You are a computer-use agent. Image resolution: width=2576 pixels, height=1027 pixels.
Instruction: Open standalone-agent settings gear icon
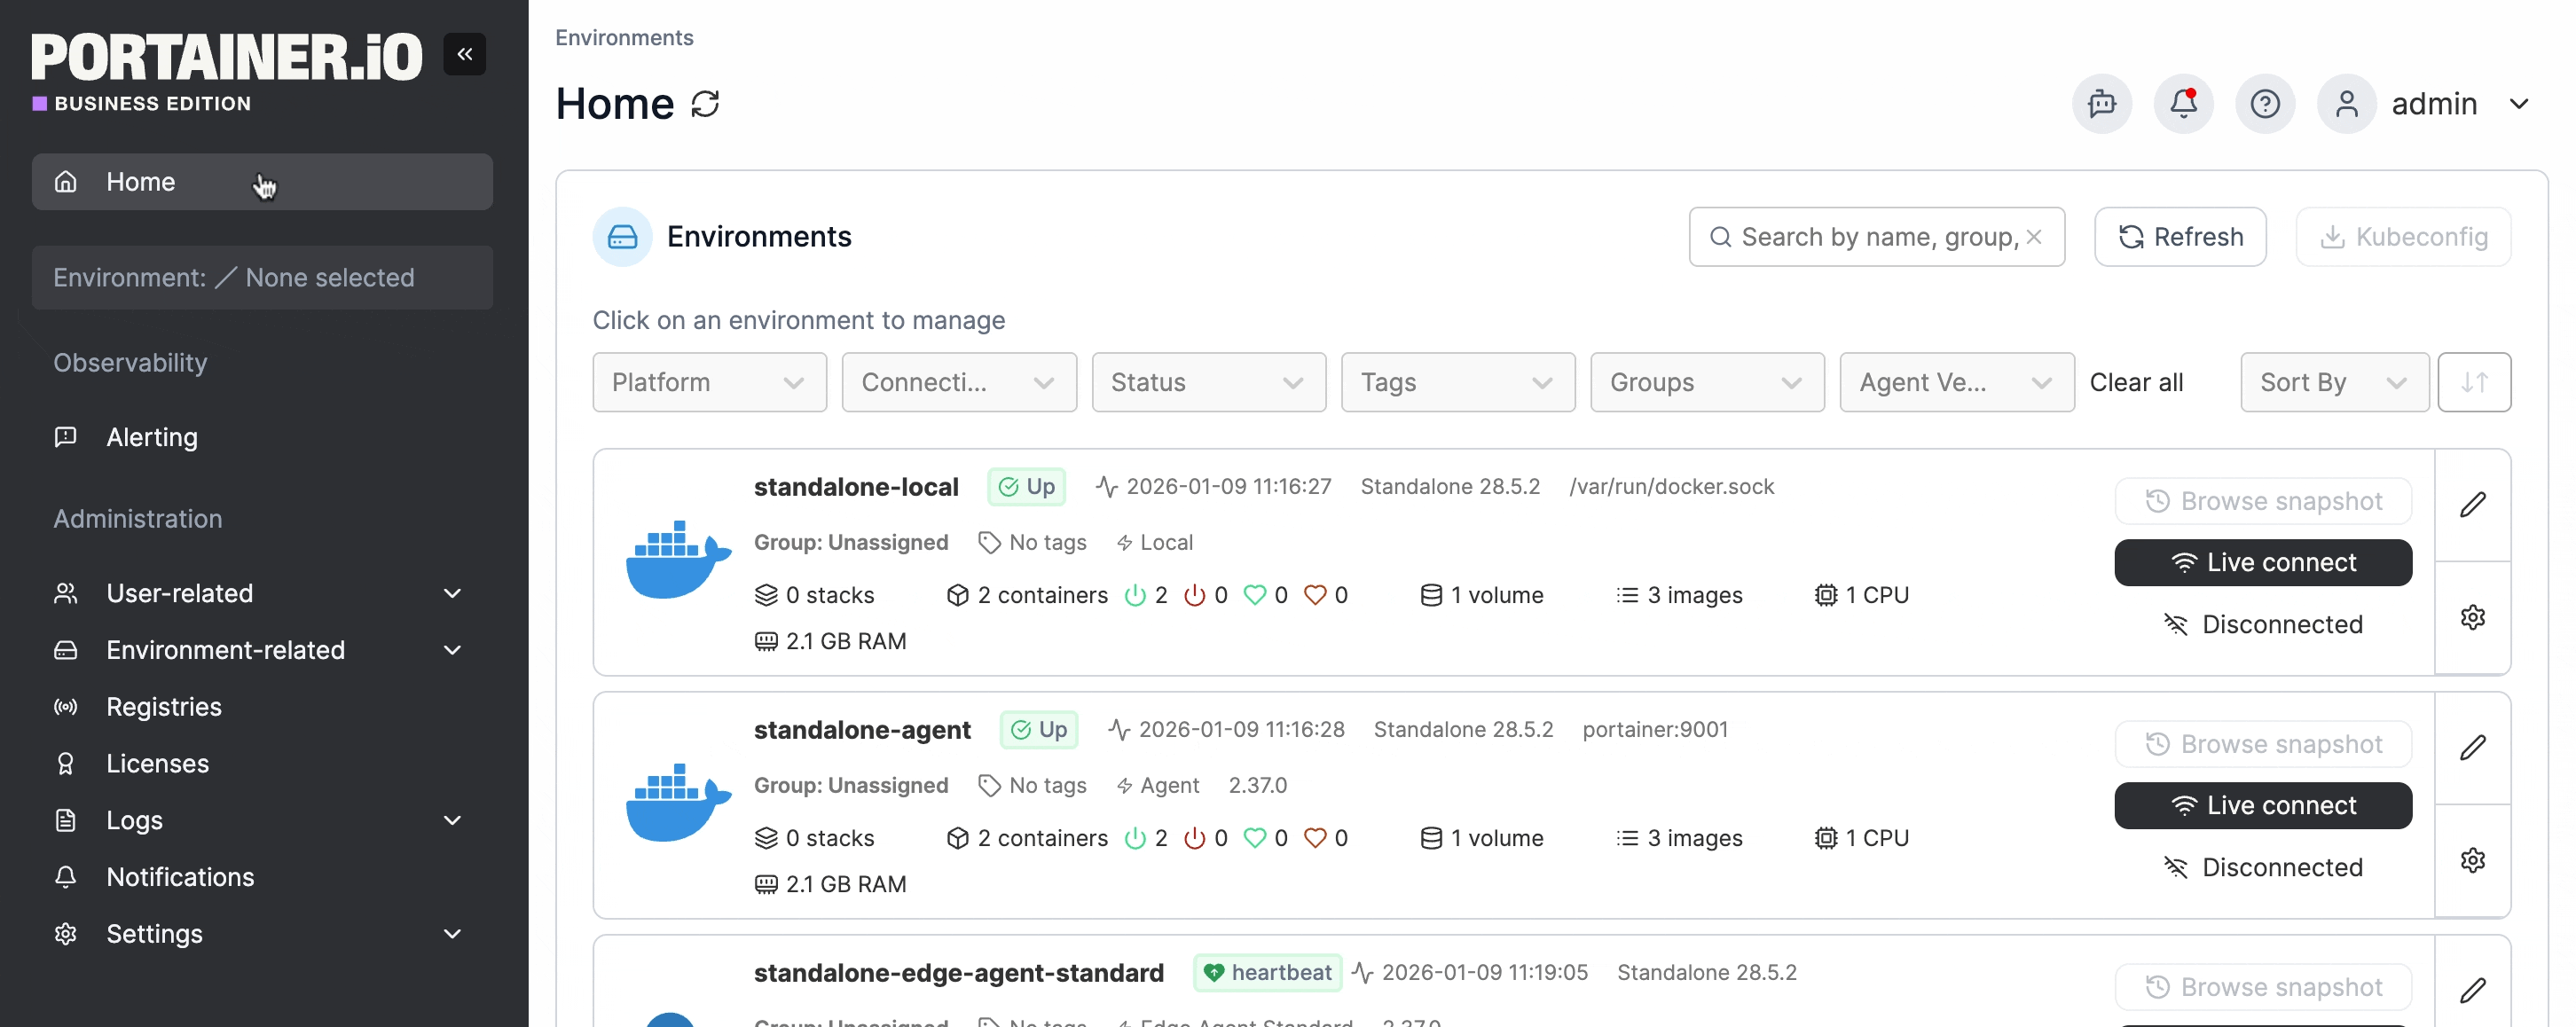click(x=2472, y=860)
